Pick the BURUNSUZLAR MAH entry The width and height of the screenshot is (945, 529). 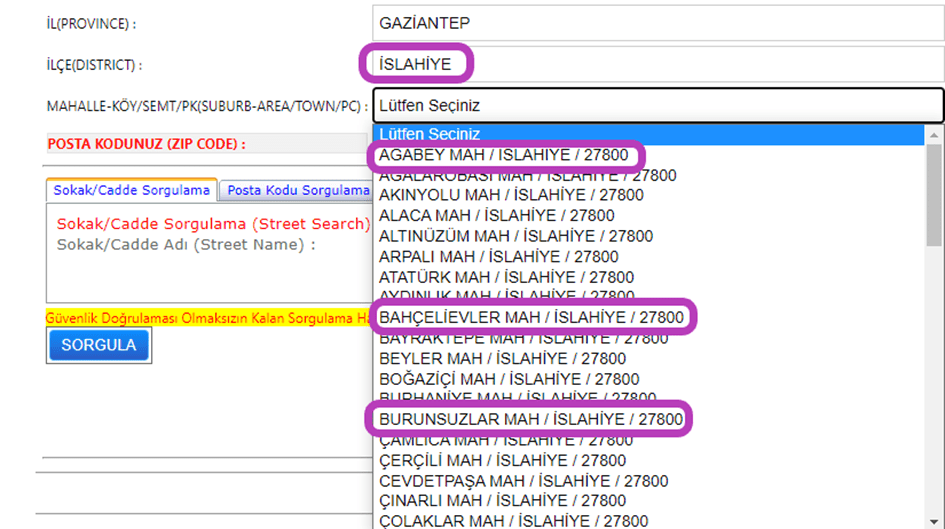point(530,419)
